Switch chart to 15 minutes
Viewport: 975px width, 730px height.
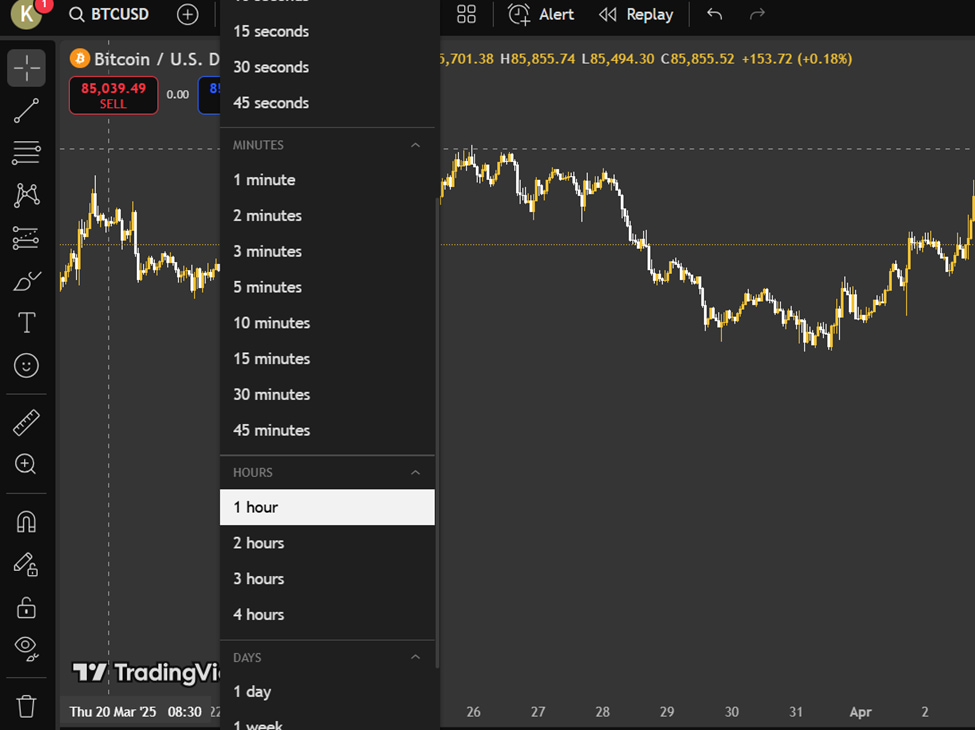[x=327, y=359]
